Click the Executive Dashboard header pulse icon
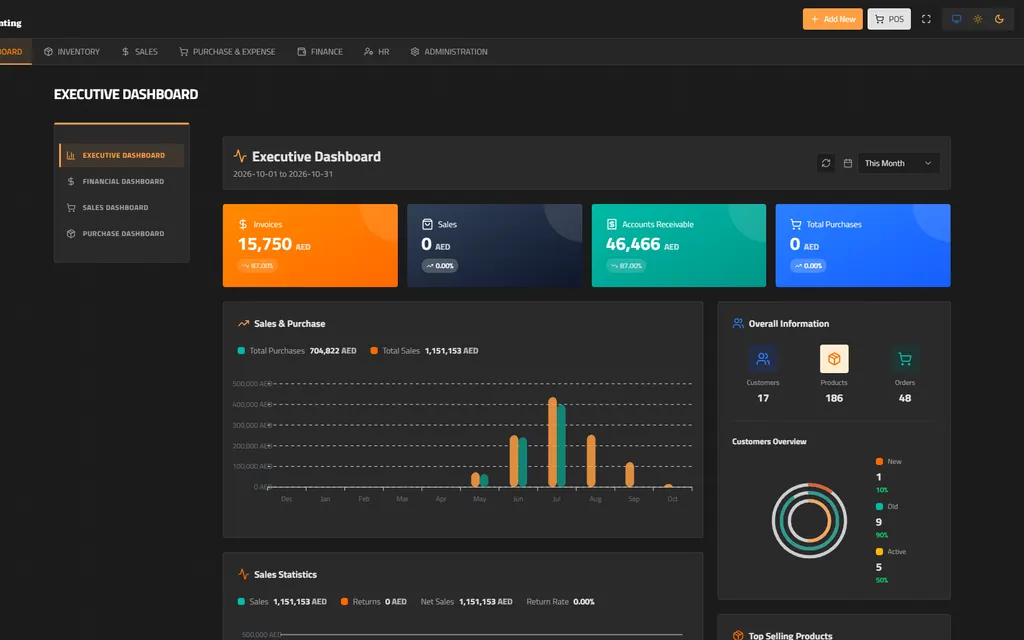Screen dimensions: 1024x640 point(240,156)
